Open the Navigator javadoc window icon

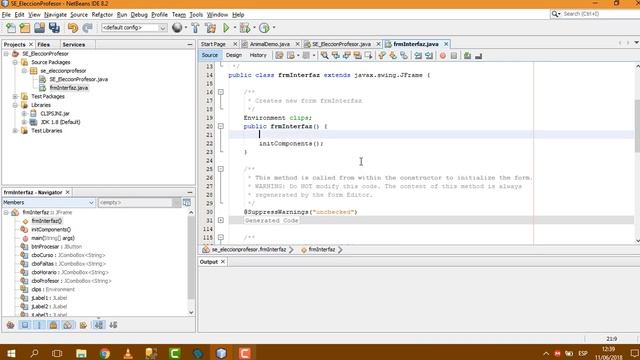tap(187, 202)
